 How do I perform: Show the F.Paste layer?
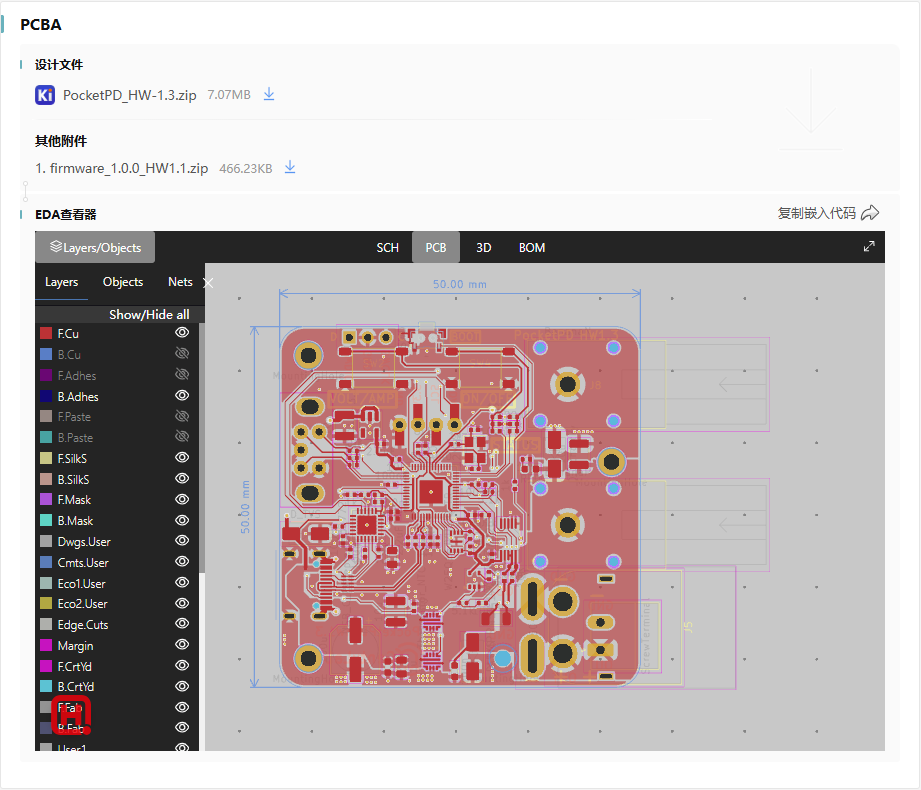tap(182, 416)
